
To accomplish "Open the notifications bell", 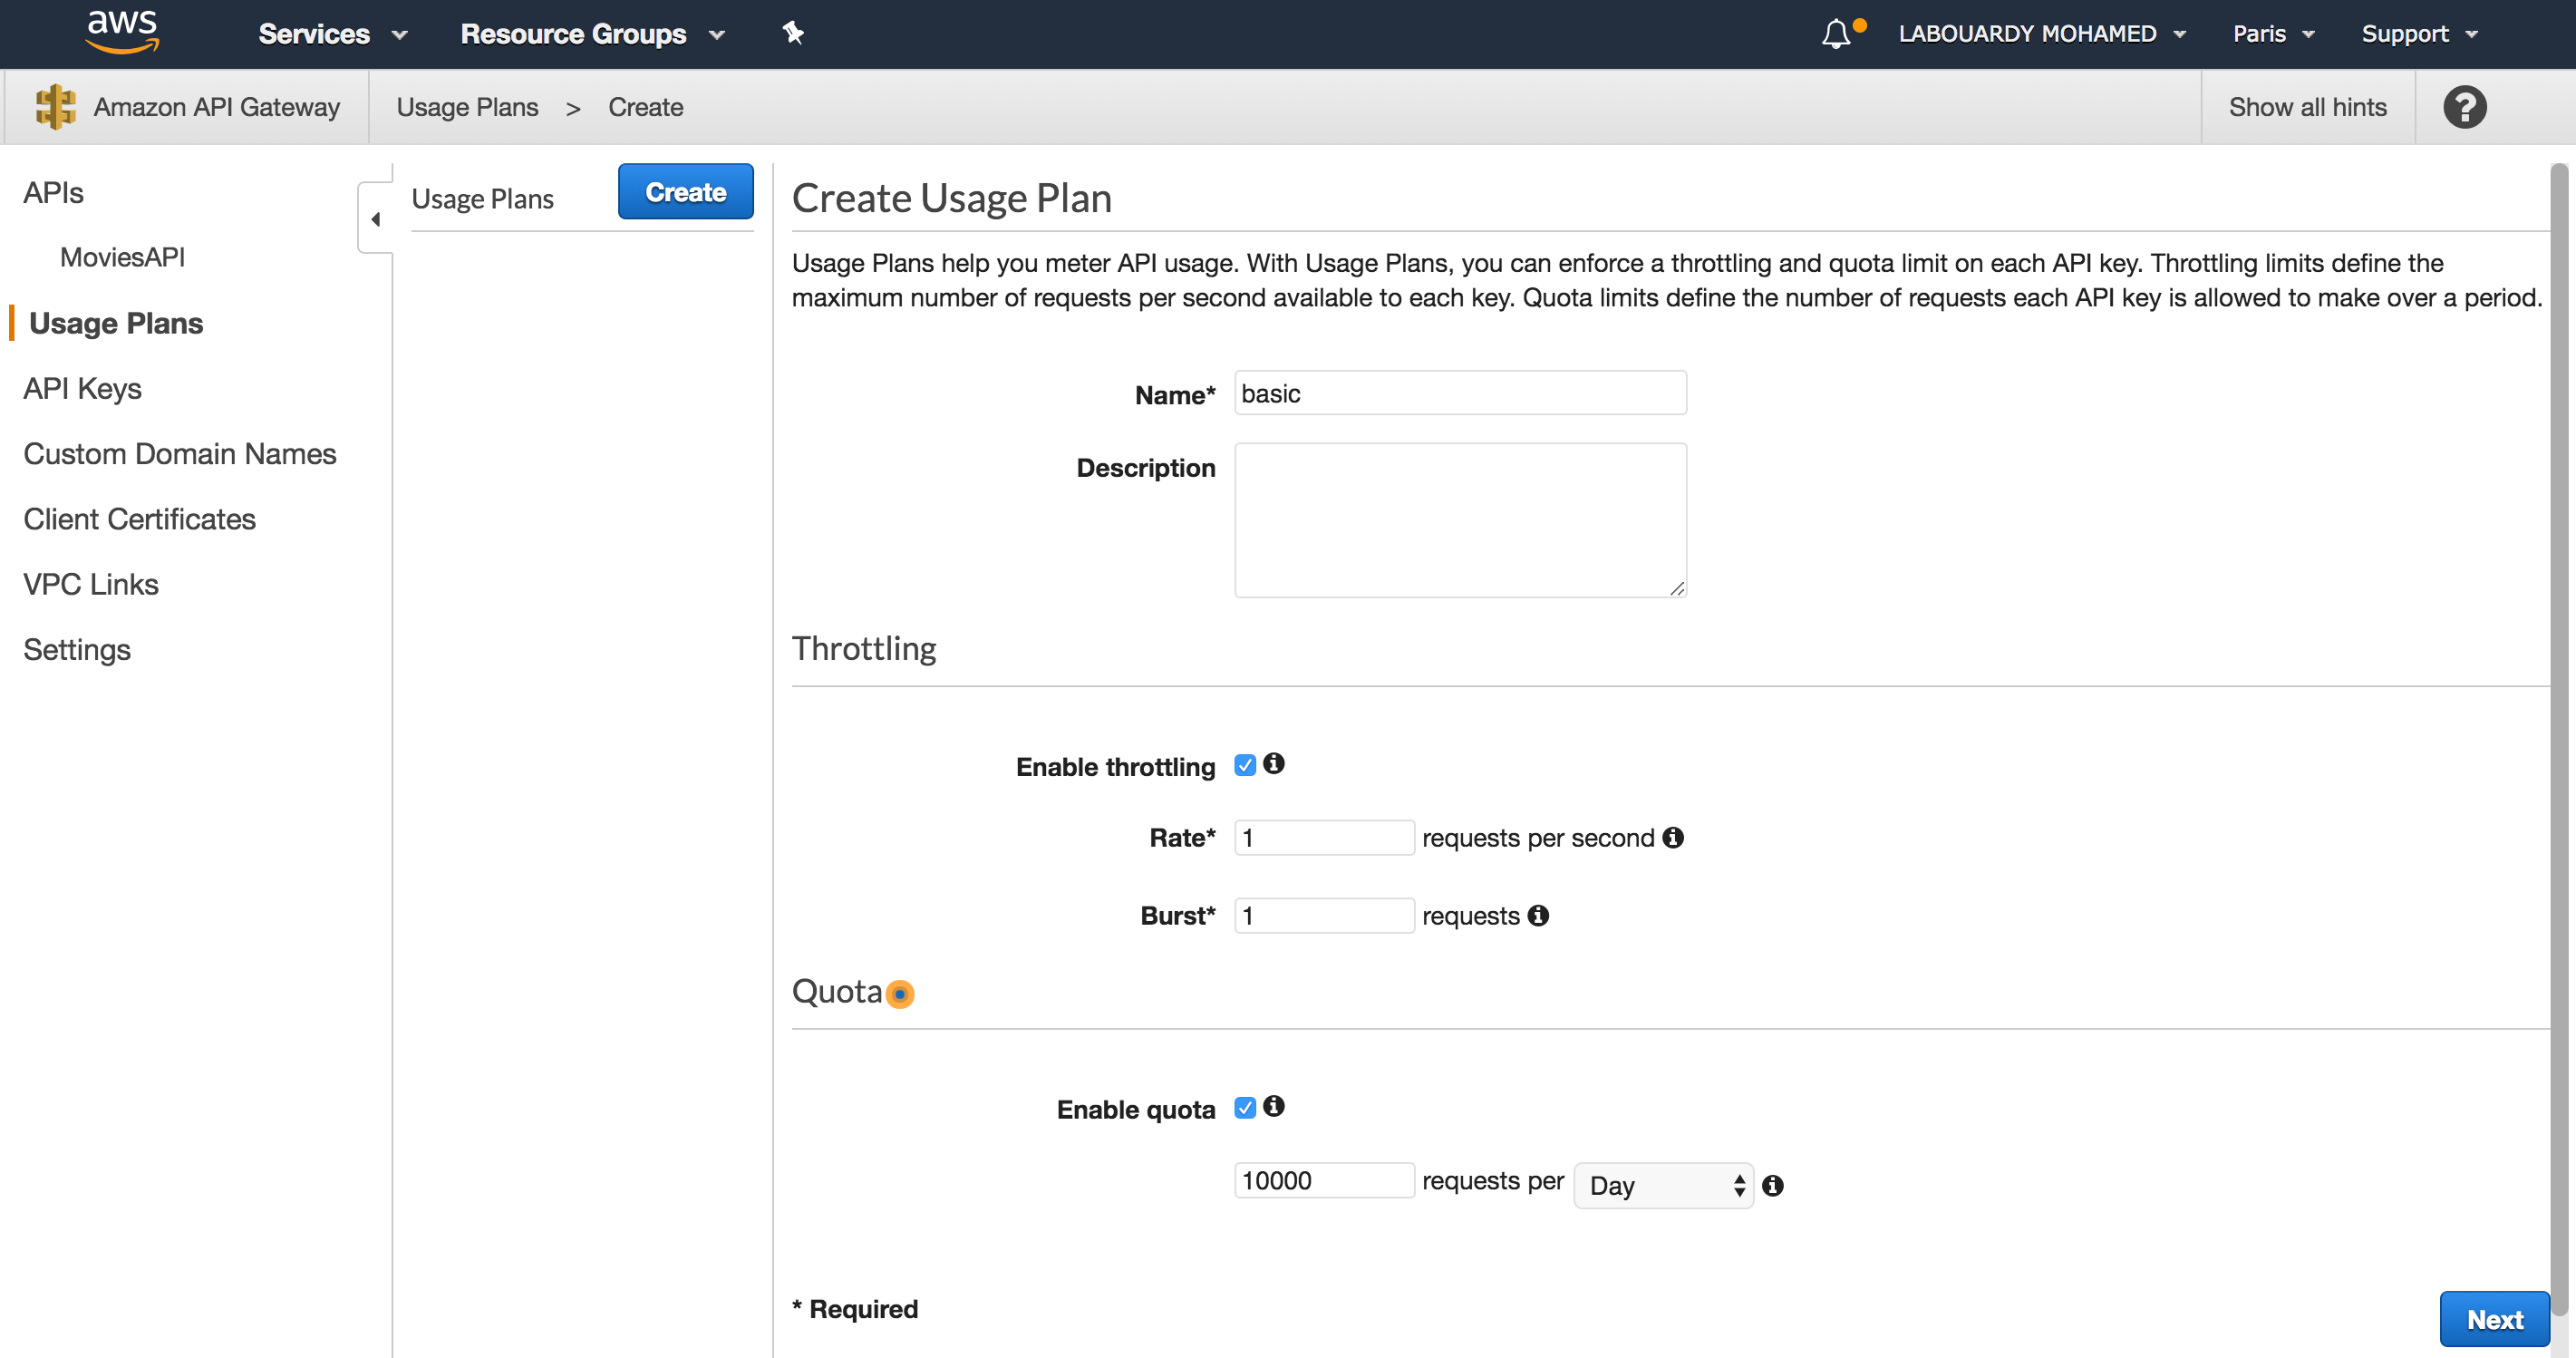I will click(1836, 33).
